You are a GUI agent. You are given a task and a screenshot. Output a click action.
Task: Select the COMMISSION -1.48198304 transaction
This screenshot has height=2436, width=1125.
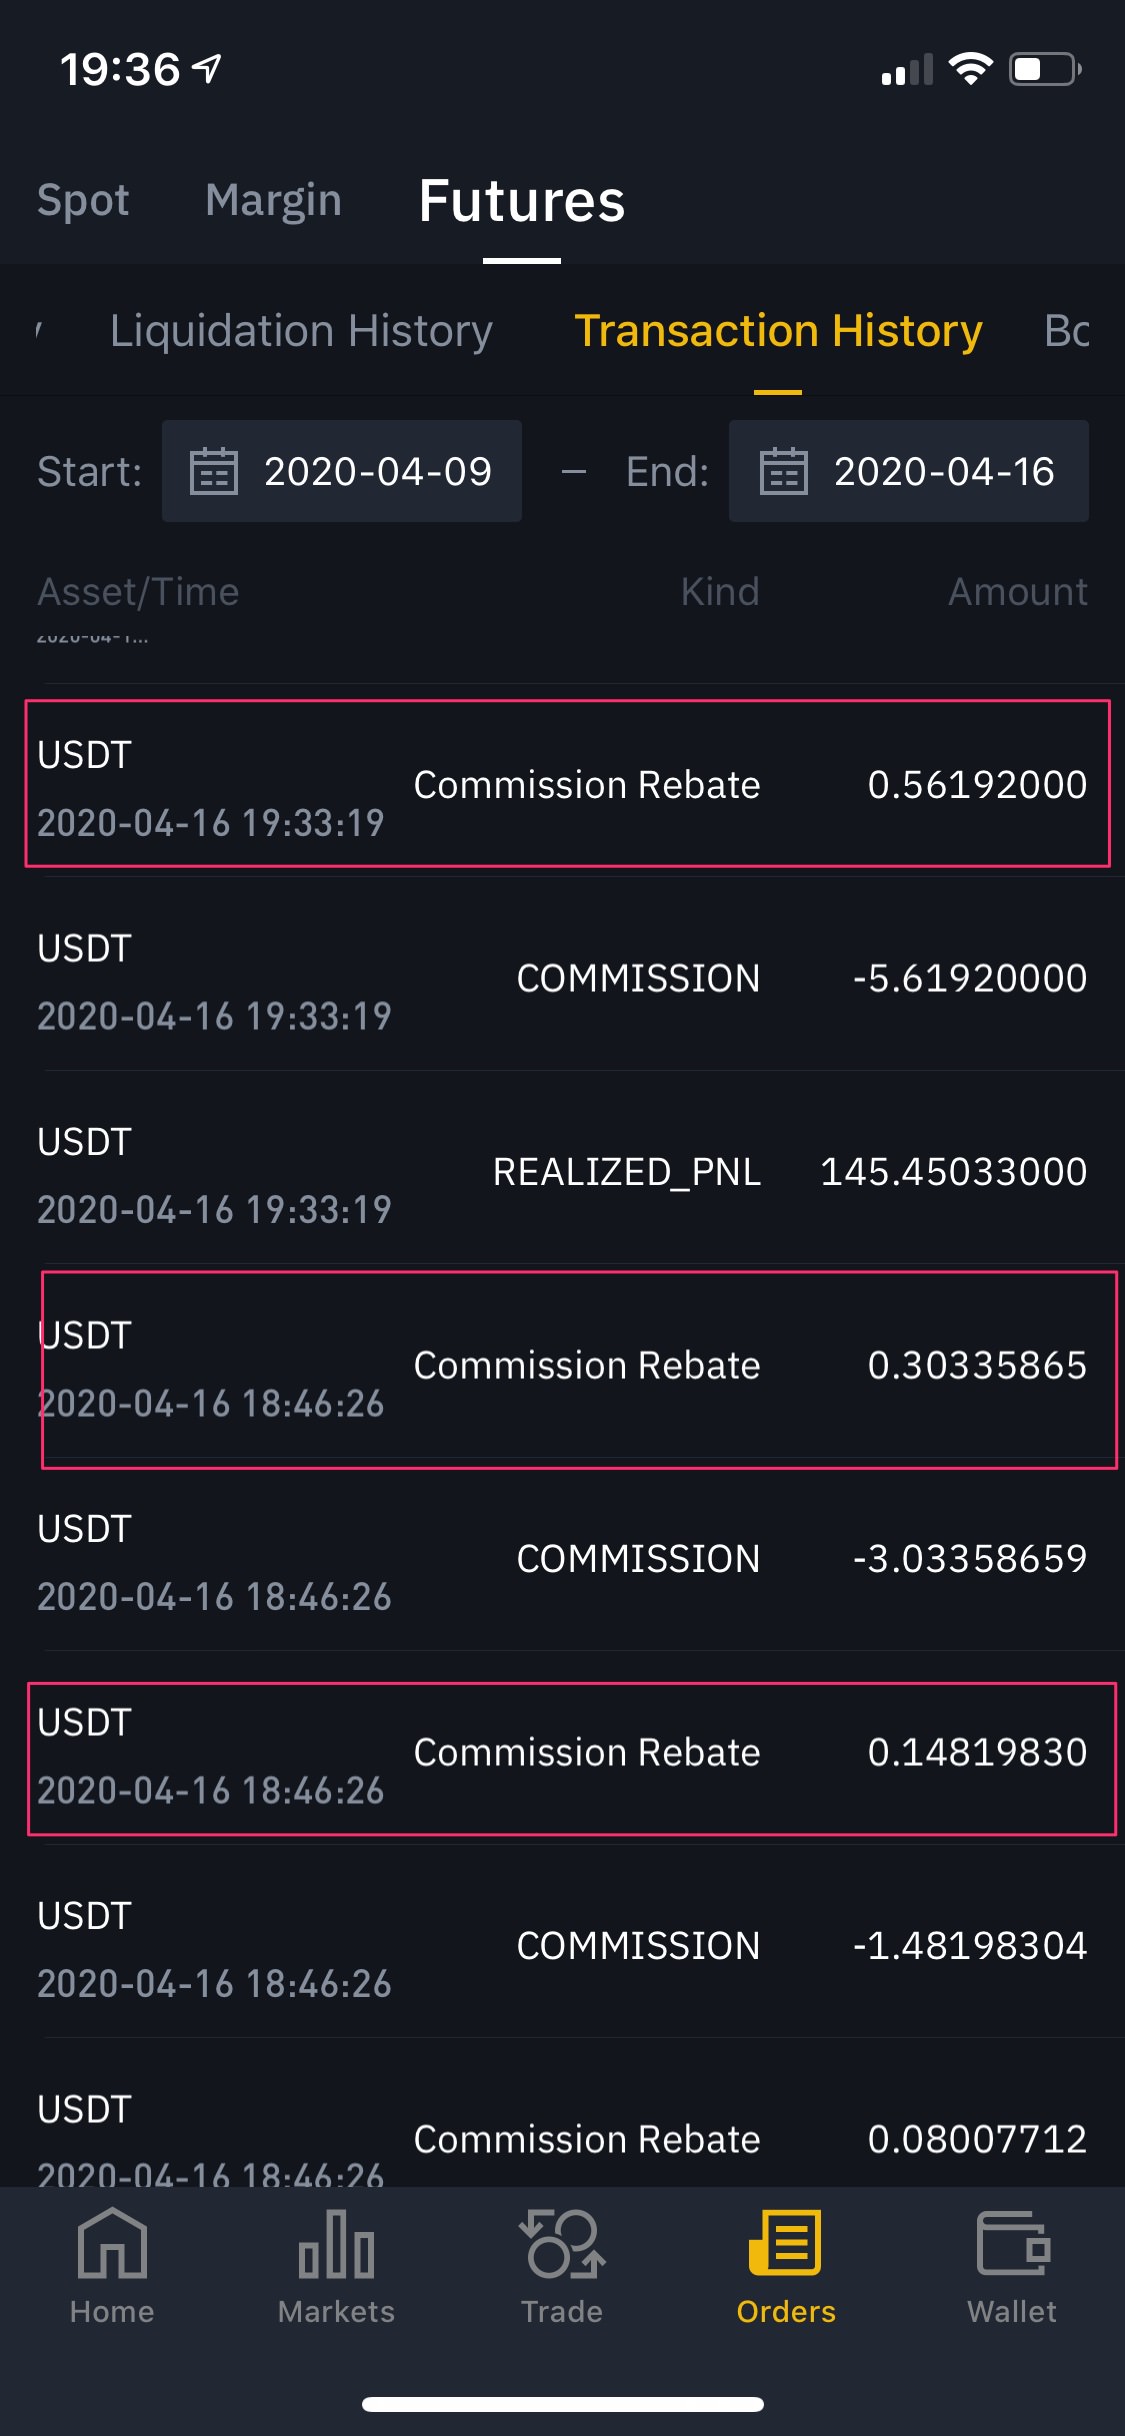pyautogui.click(x=566, y=1946)
